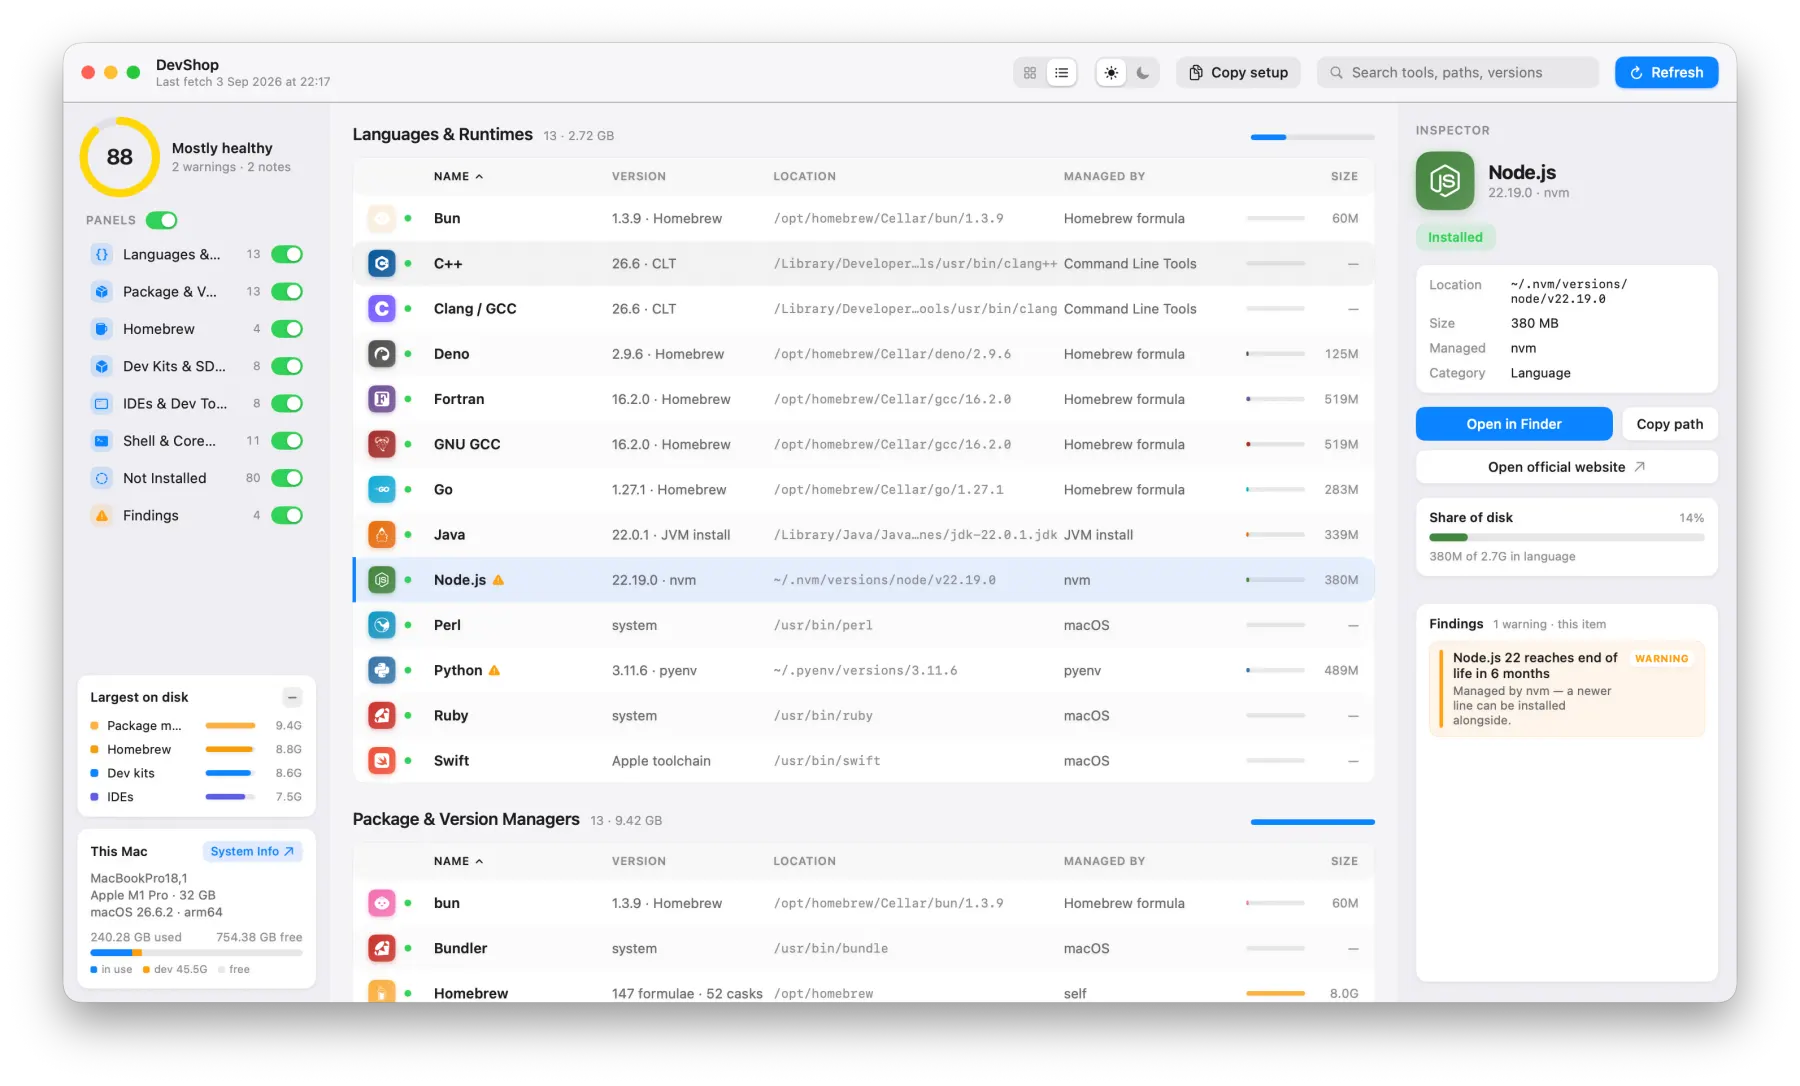
Task: Toggle the Not Installed panel switch
Action: point(287,478)
